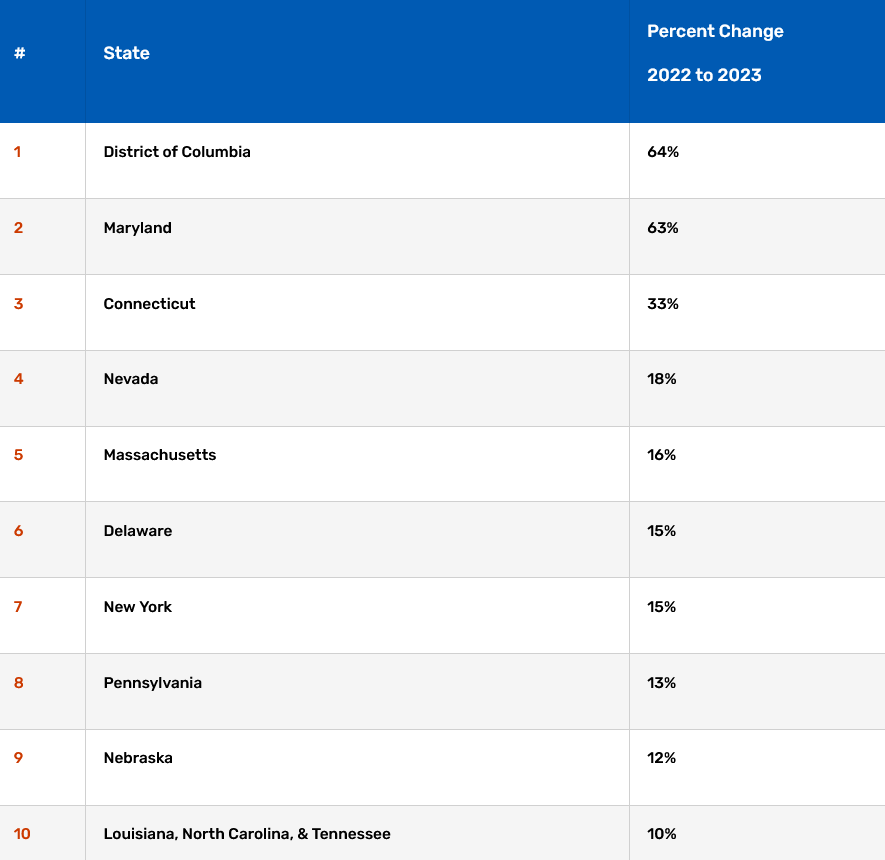Click the New York row name
The width and height of the screenshot is (885, 860).
[138, 607]
